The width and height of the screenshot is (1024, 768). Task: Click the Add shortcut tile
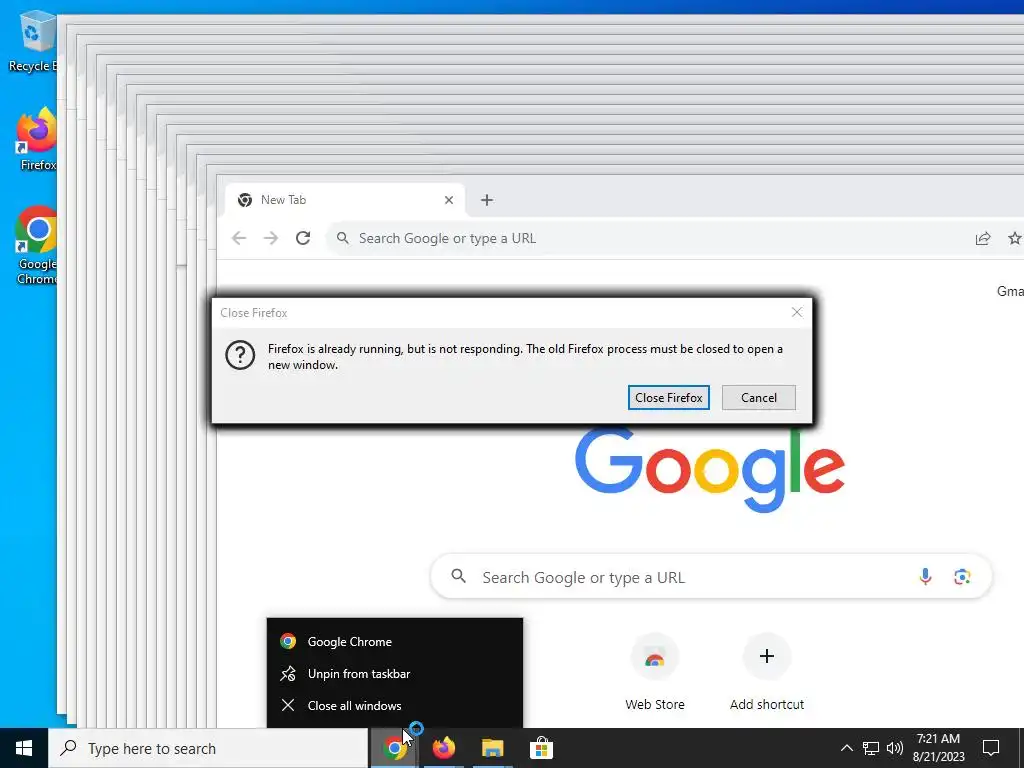[x=767, y=673]
